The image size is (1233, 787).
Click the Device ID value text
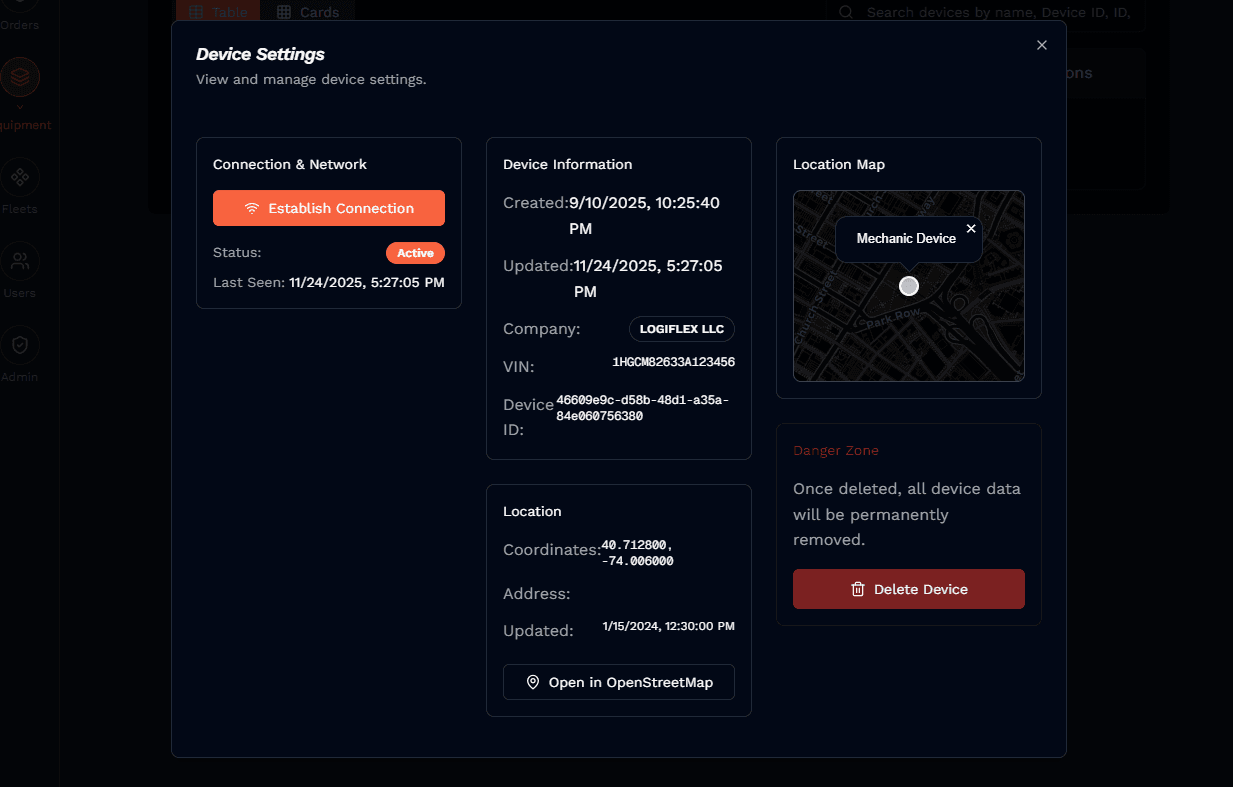click(x=642, y=408)
